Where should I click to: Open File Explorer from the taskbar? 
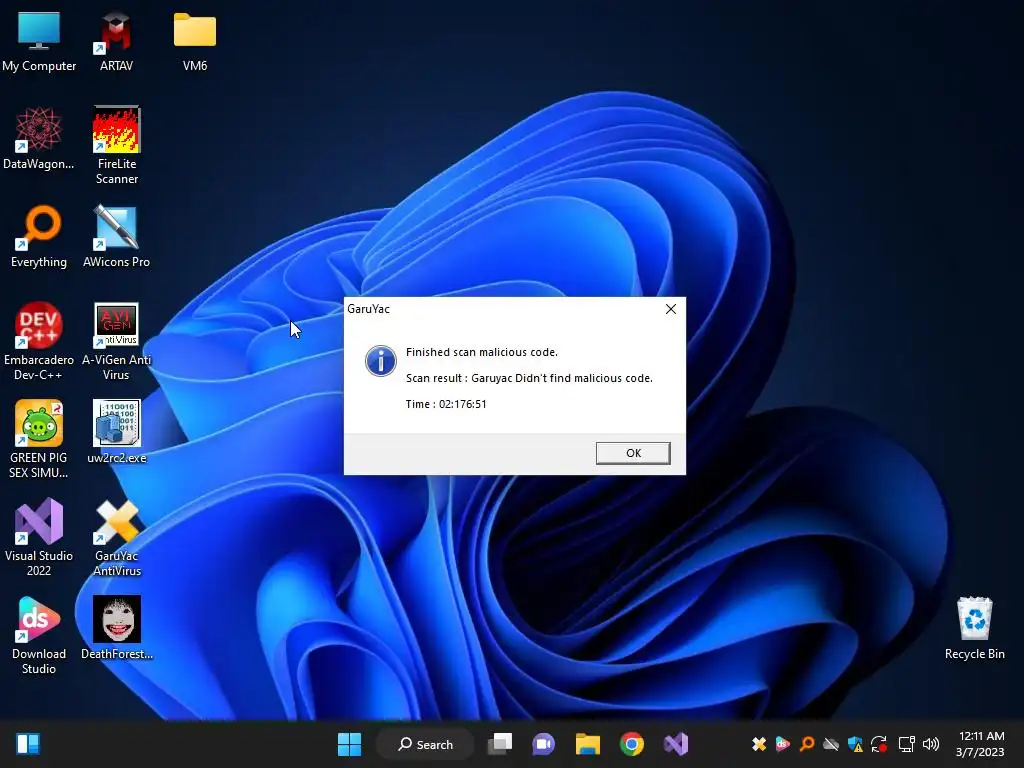pos(587,744)
